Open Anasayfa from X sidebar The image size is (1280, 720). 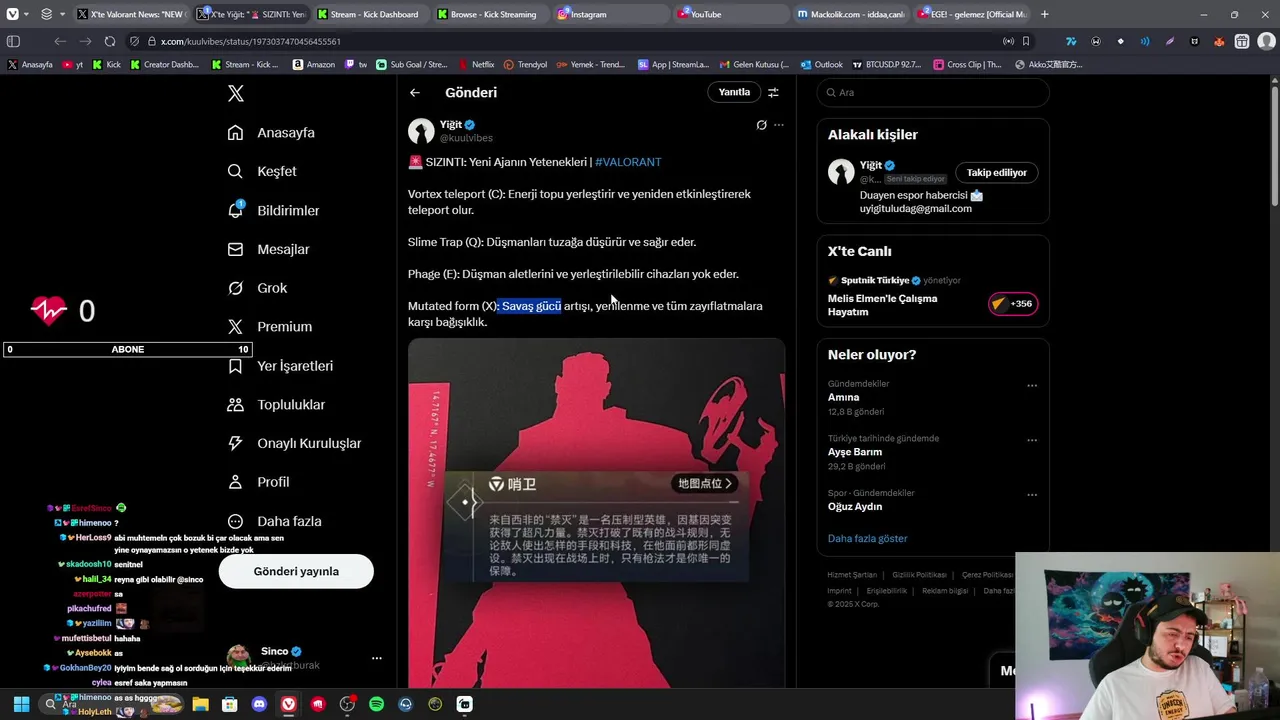coord(271,133)
